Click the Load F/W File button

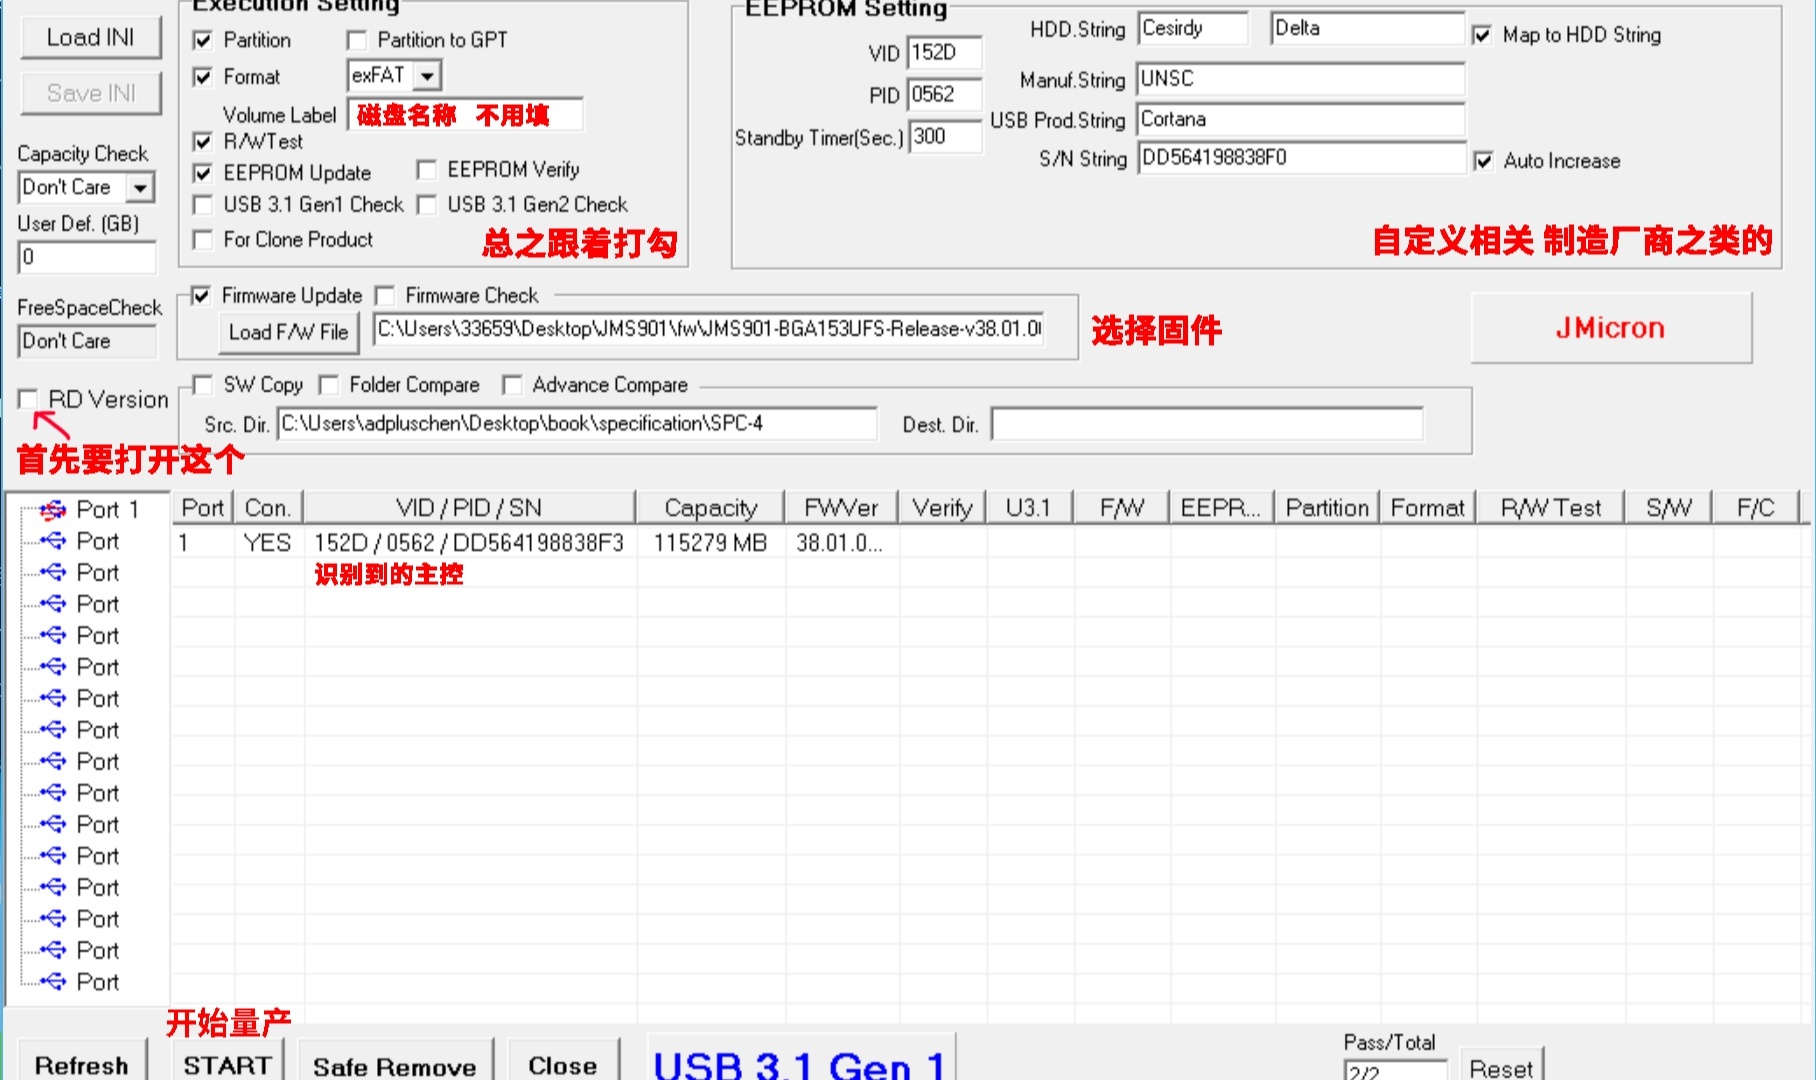[x=288, y=332]
